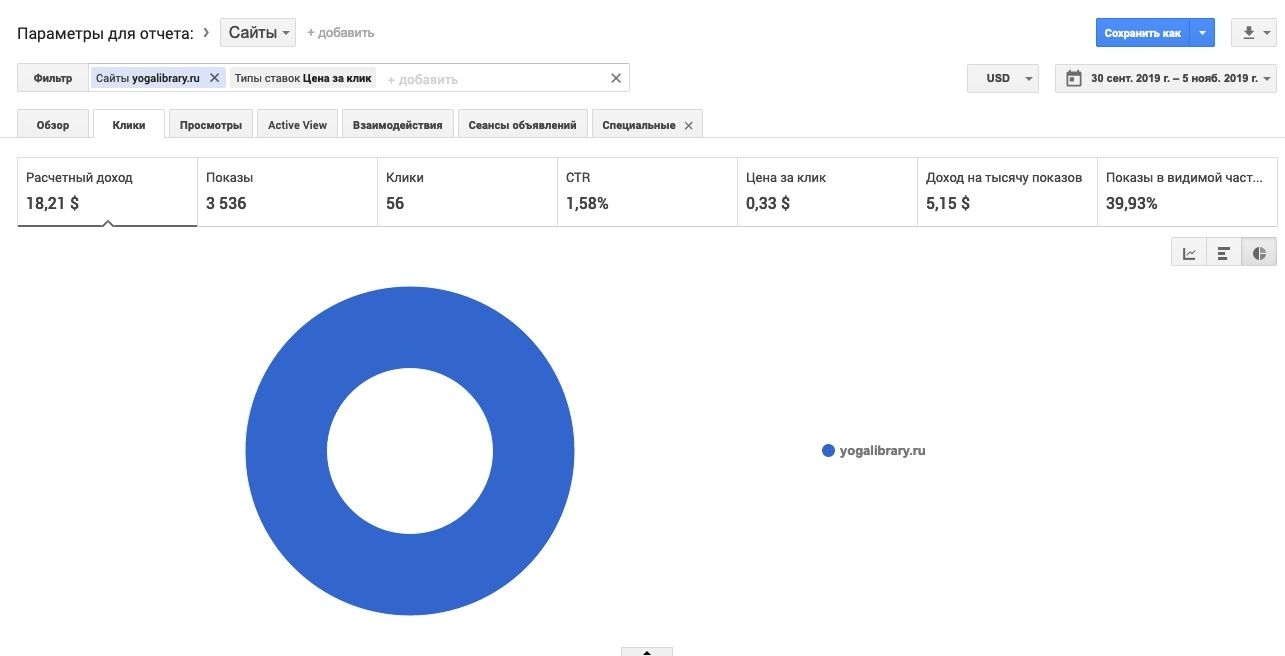
Task: Expand the panel with the bottom arrow handle
Action: click(x=647, y=651)
